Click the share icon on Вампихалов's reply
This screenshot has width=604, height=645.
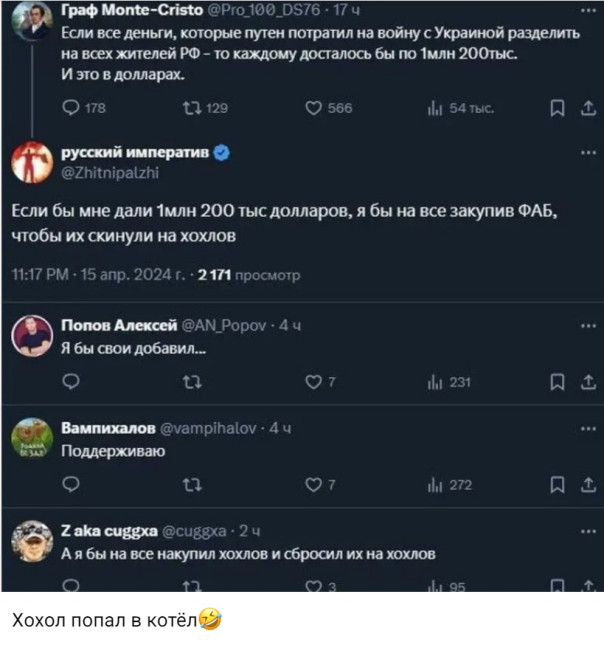click(x=587, y=485)
